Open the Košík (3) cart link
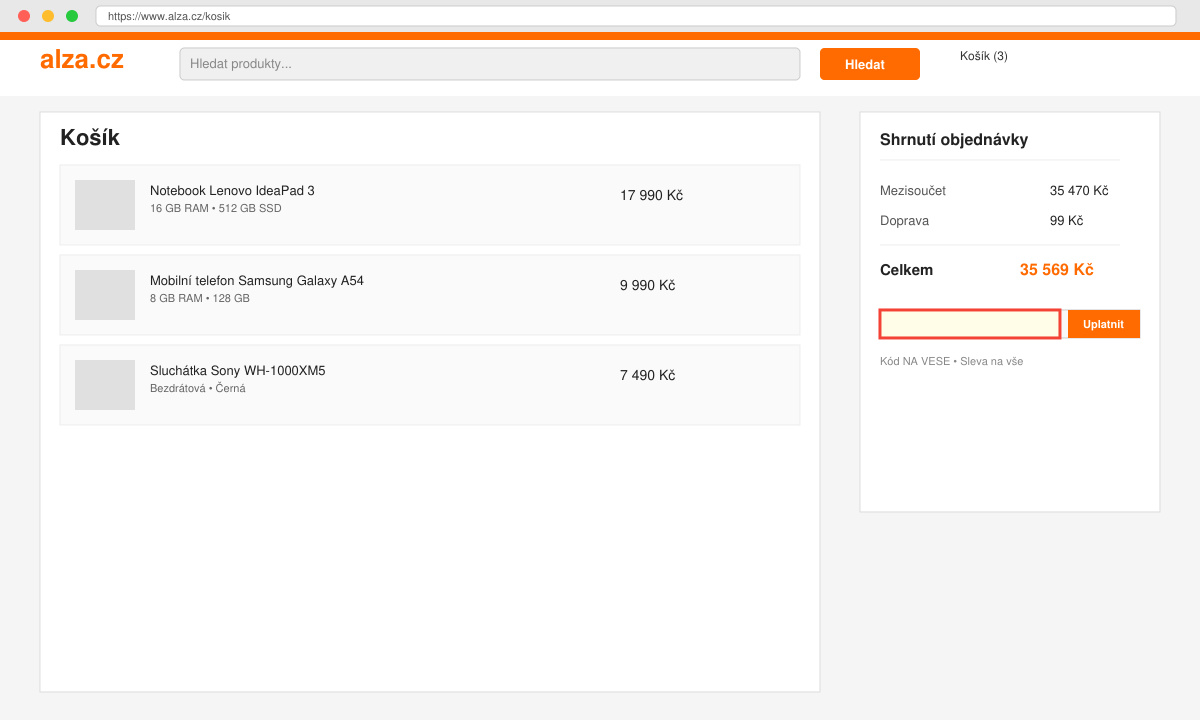Screen dimensions: 1200x720 pyautogui.click(x=983, y=56)
